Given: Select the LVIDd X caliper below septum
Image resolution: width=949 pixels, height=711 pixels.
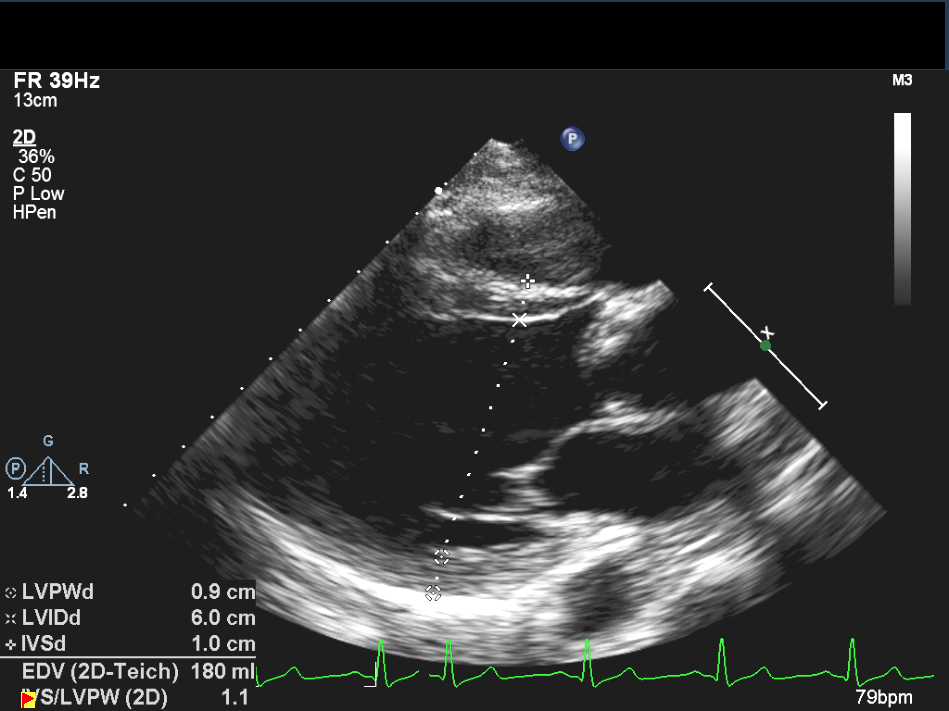Looking at the screenshot, I should [519, 320].
